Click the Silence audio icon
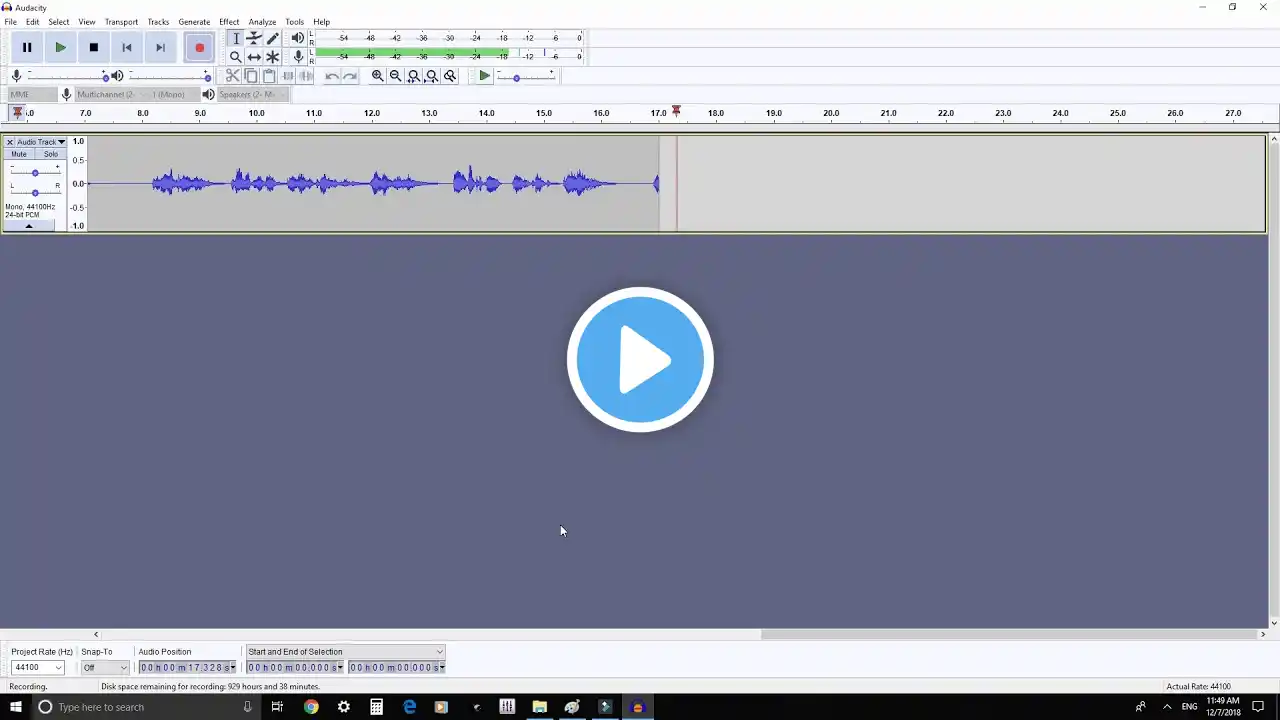The width and height of the screenshot is (1280, 720). click(x=306, y=76)
